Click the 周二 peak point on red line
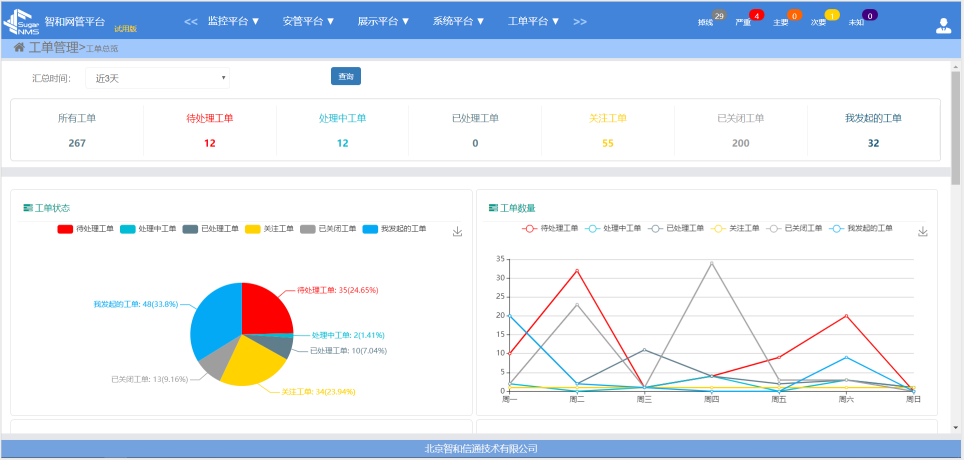Image resolution: width=964 pixels, height=460 pixels. 577,271
